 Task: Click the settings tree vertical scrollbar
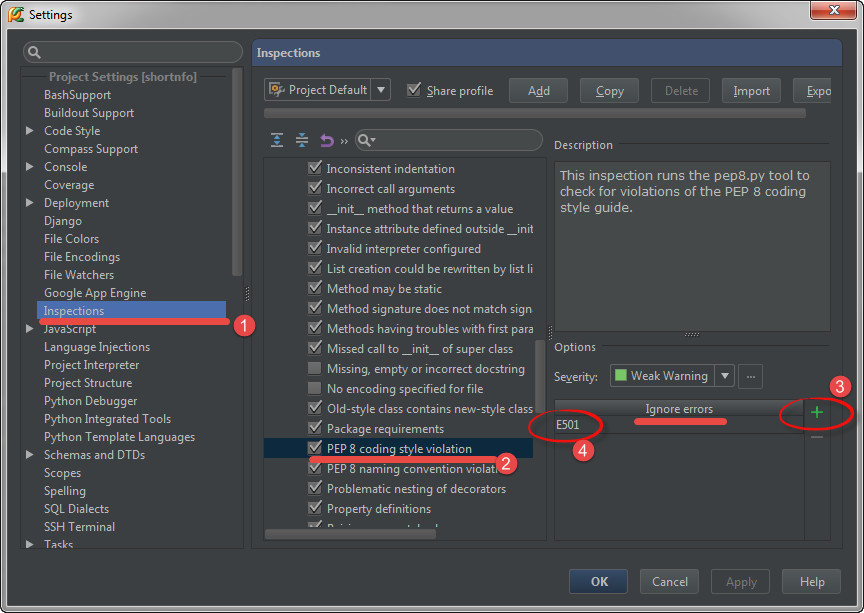237,171
